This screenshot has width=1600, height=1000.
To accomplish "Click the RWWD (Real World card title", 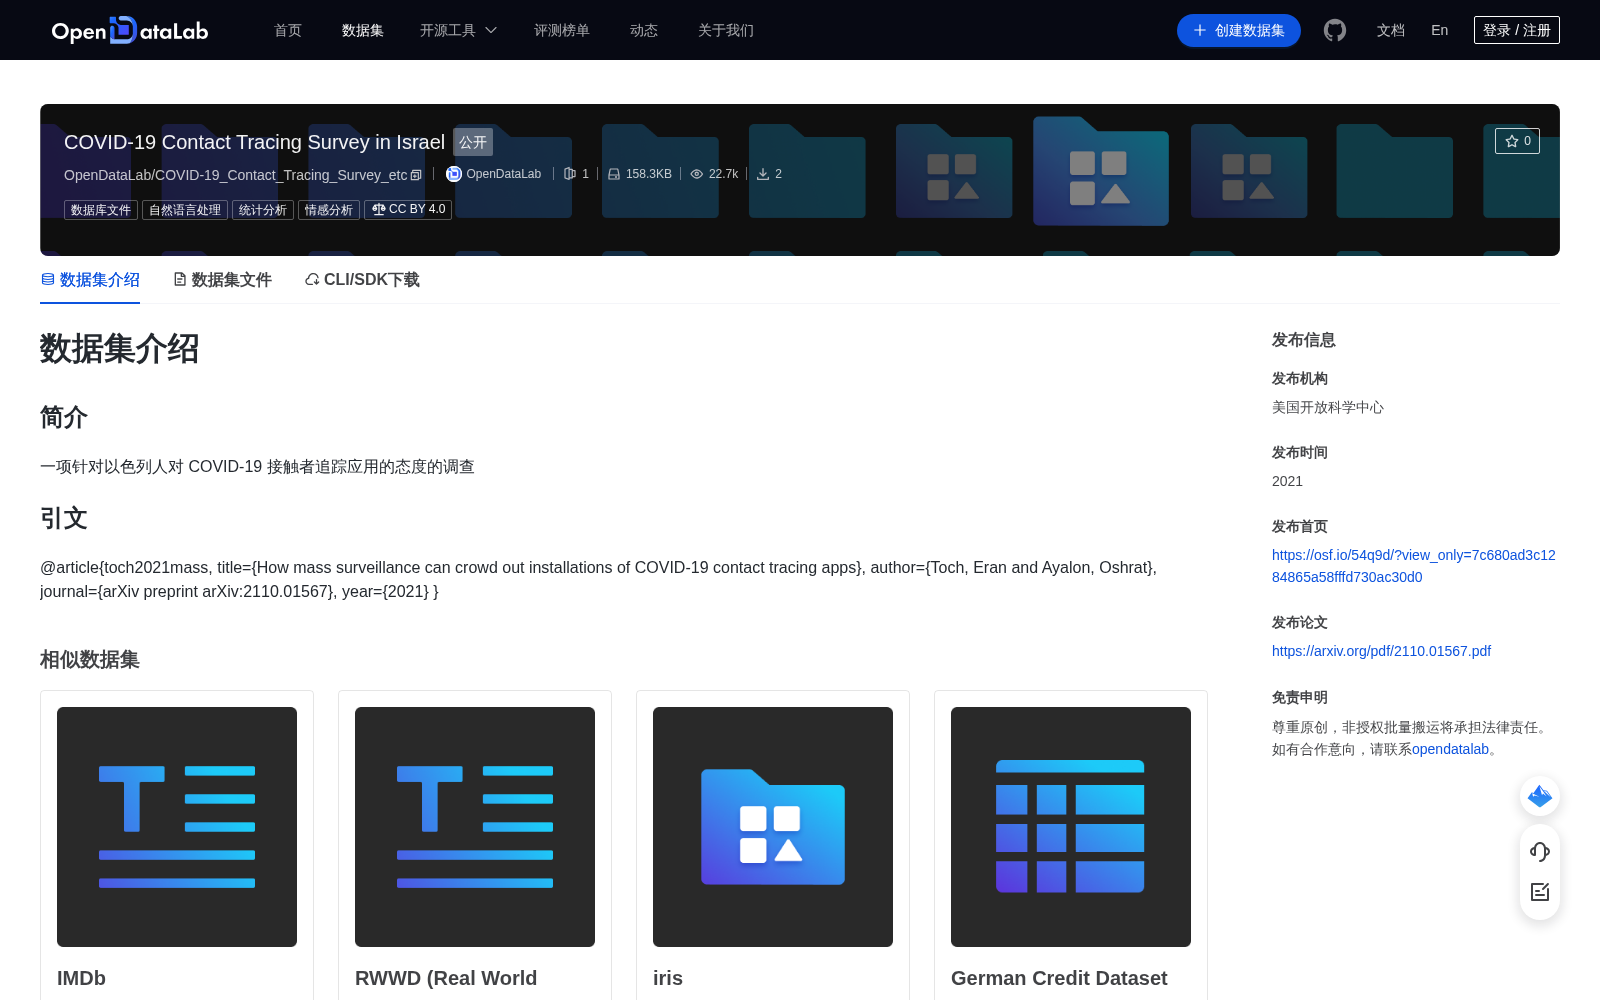I will (x=446, y=978).
